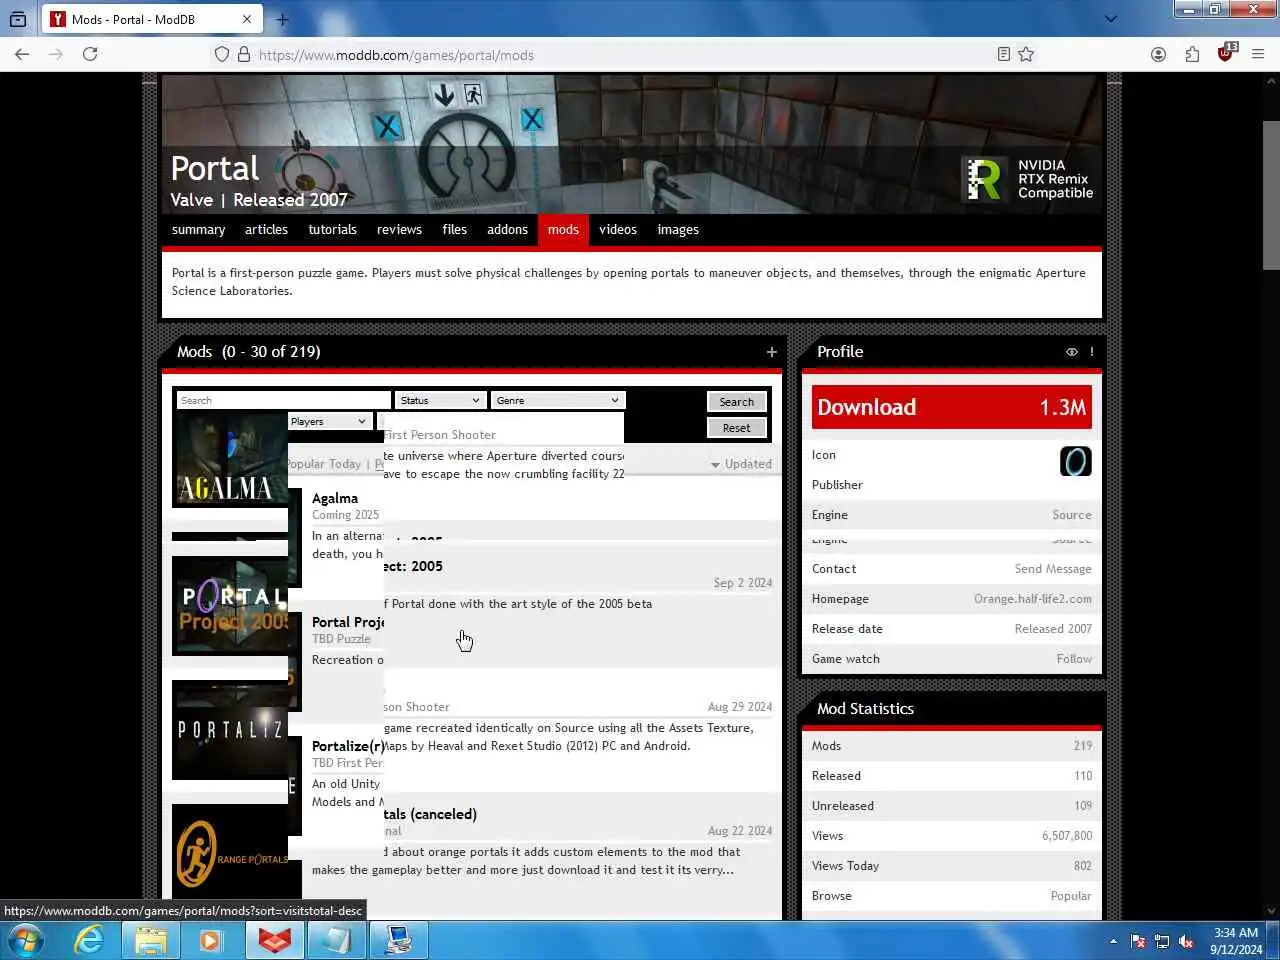Open the Portalize thumbnail

point(230,730)
